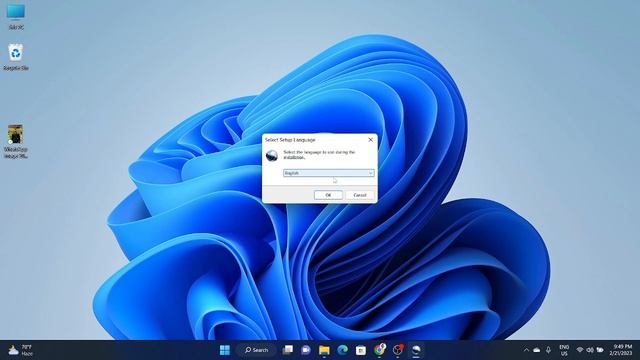Close the Select Setup Language dialog
Image resolution: width=640 pixels, height=360 pixels.
pos(370,140)
